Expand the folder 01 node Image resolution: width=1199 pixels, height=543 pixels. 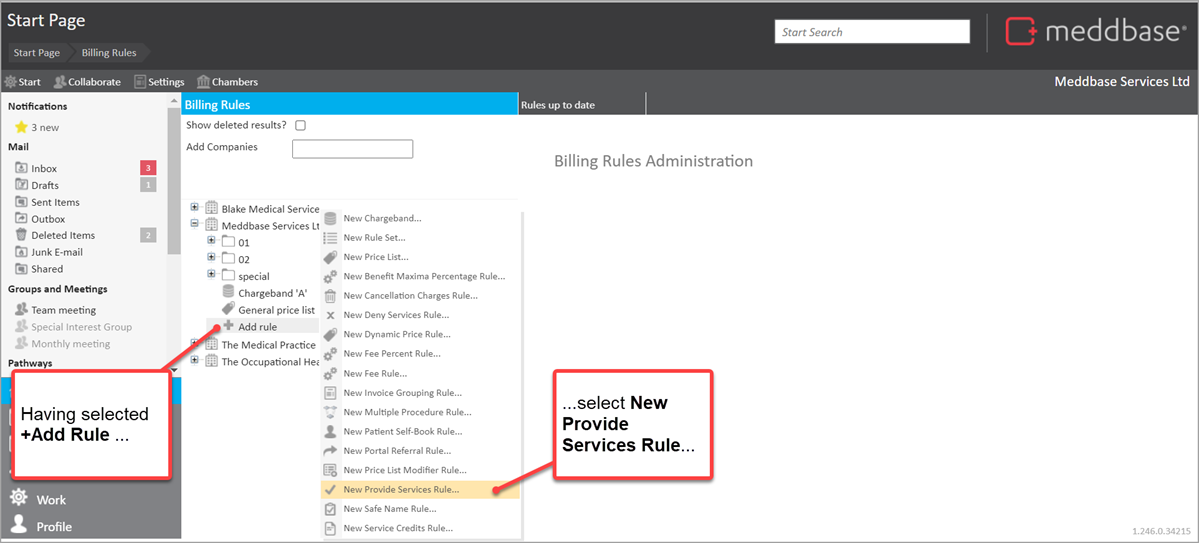(x=211, y=242)
